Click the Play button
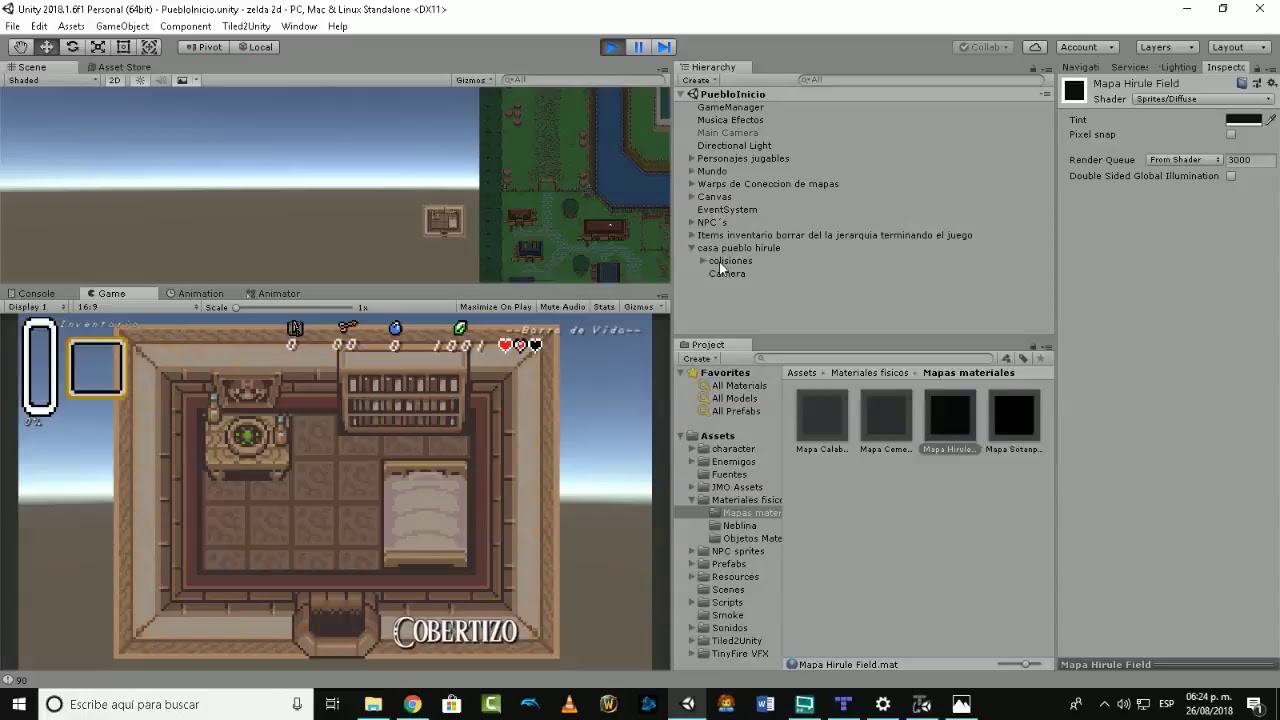 tap(612, 47)
